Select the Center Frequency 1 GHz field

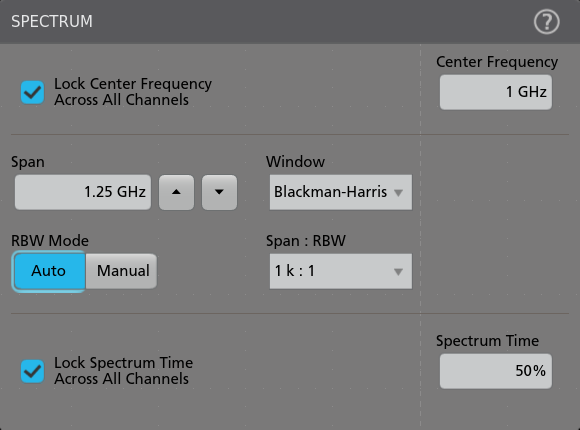point(496,92)
